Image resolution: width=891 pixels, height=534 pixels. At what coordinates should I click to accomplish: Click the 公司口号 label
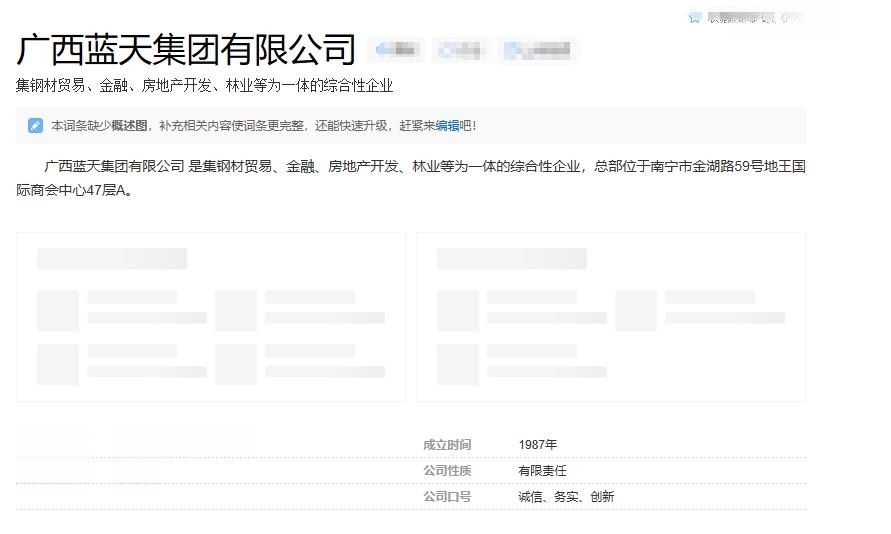click(447, 497)
